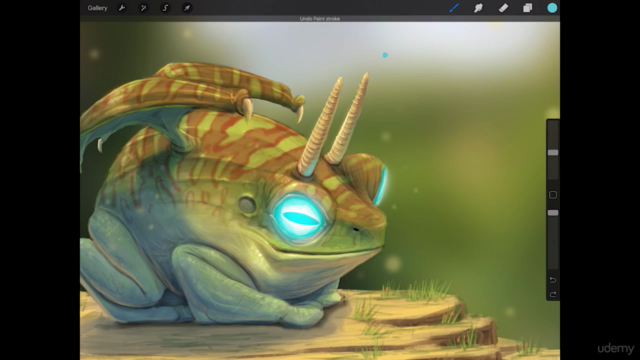The height and width of the screenshot is (360, 640).
Task: Open the cyan active color picker
Action: pyautogui.click(x=552, y=8)
